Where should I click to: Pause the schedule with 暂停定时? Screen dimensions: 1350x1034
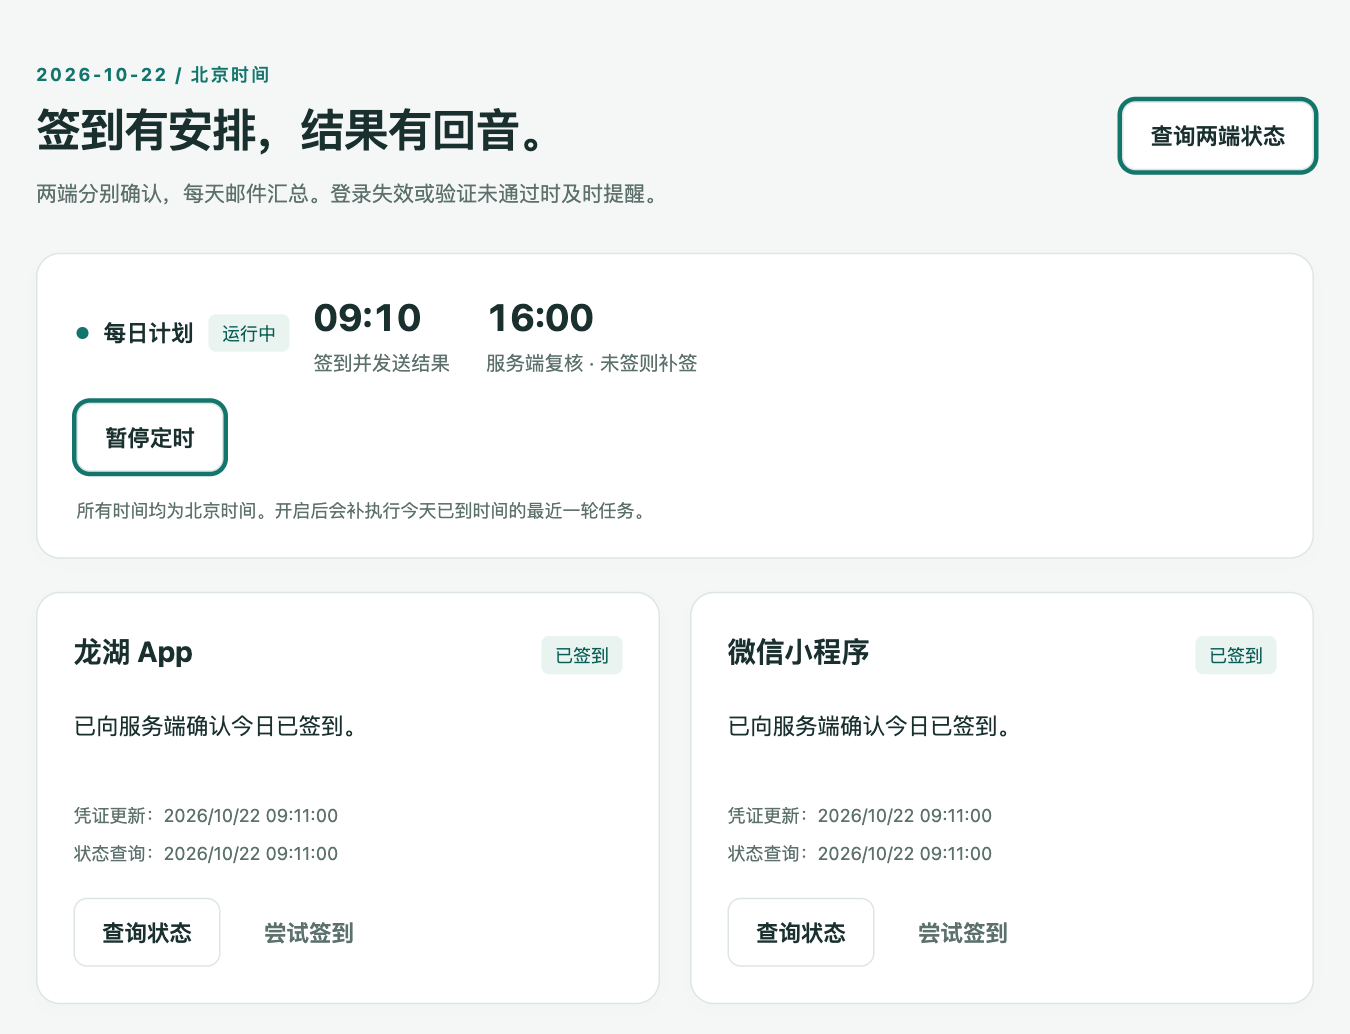[150, 437]
